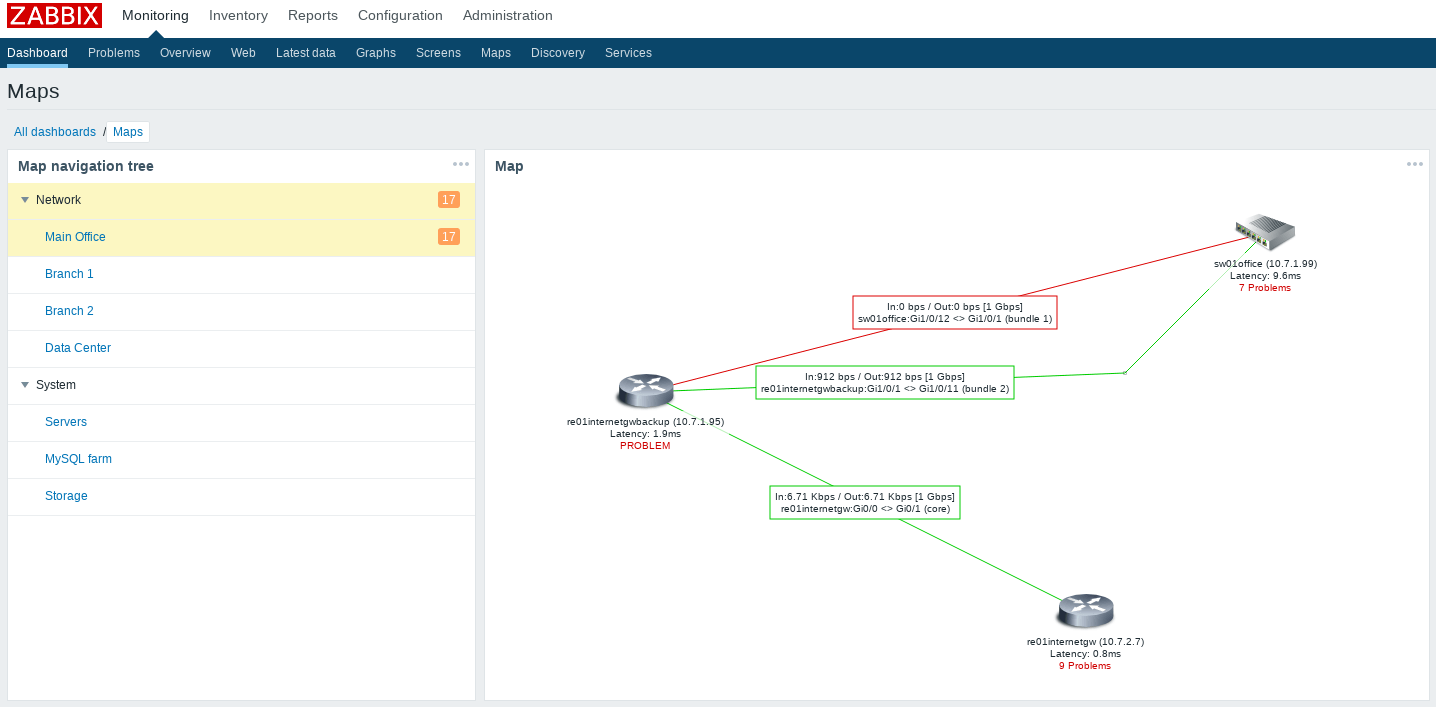1436x707 pixels.
Task: Collapse the System tree group
Action: [x=25, y=385]
